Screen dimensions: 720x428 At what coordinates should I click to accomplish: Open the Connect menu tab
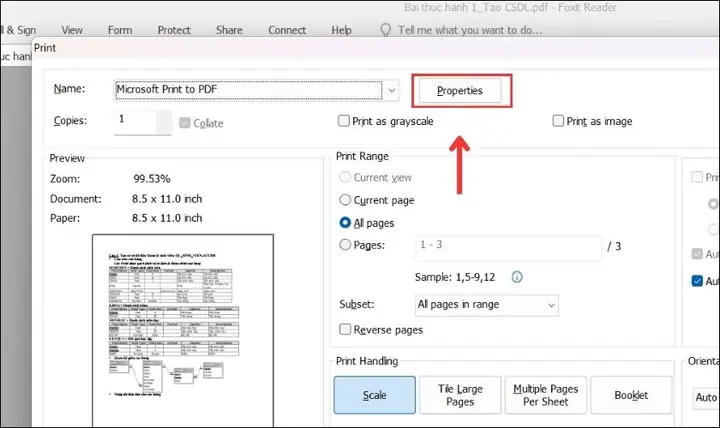[287, 30]
